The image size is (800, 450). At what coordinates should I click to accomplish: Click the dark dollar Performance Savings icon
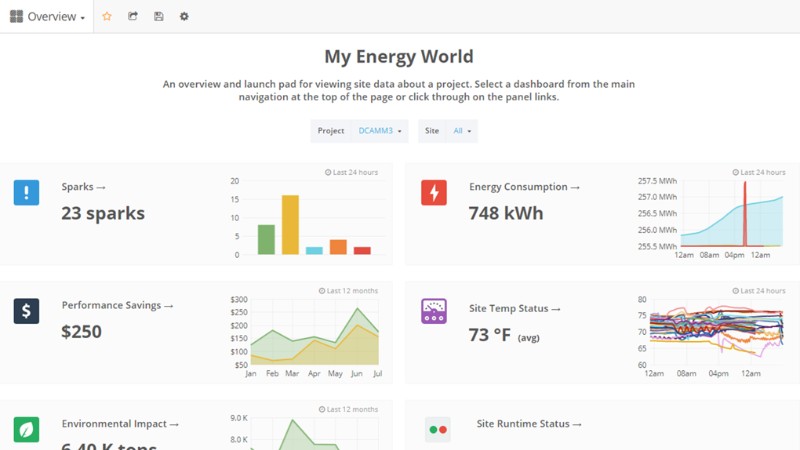26,311
